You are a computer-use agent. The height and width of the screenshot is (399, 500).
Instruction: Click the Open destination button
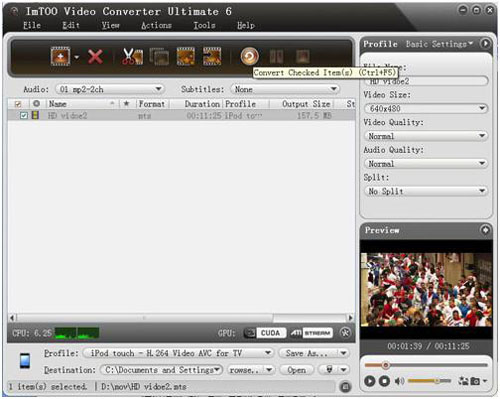click(296, 370)
